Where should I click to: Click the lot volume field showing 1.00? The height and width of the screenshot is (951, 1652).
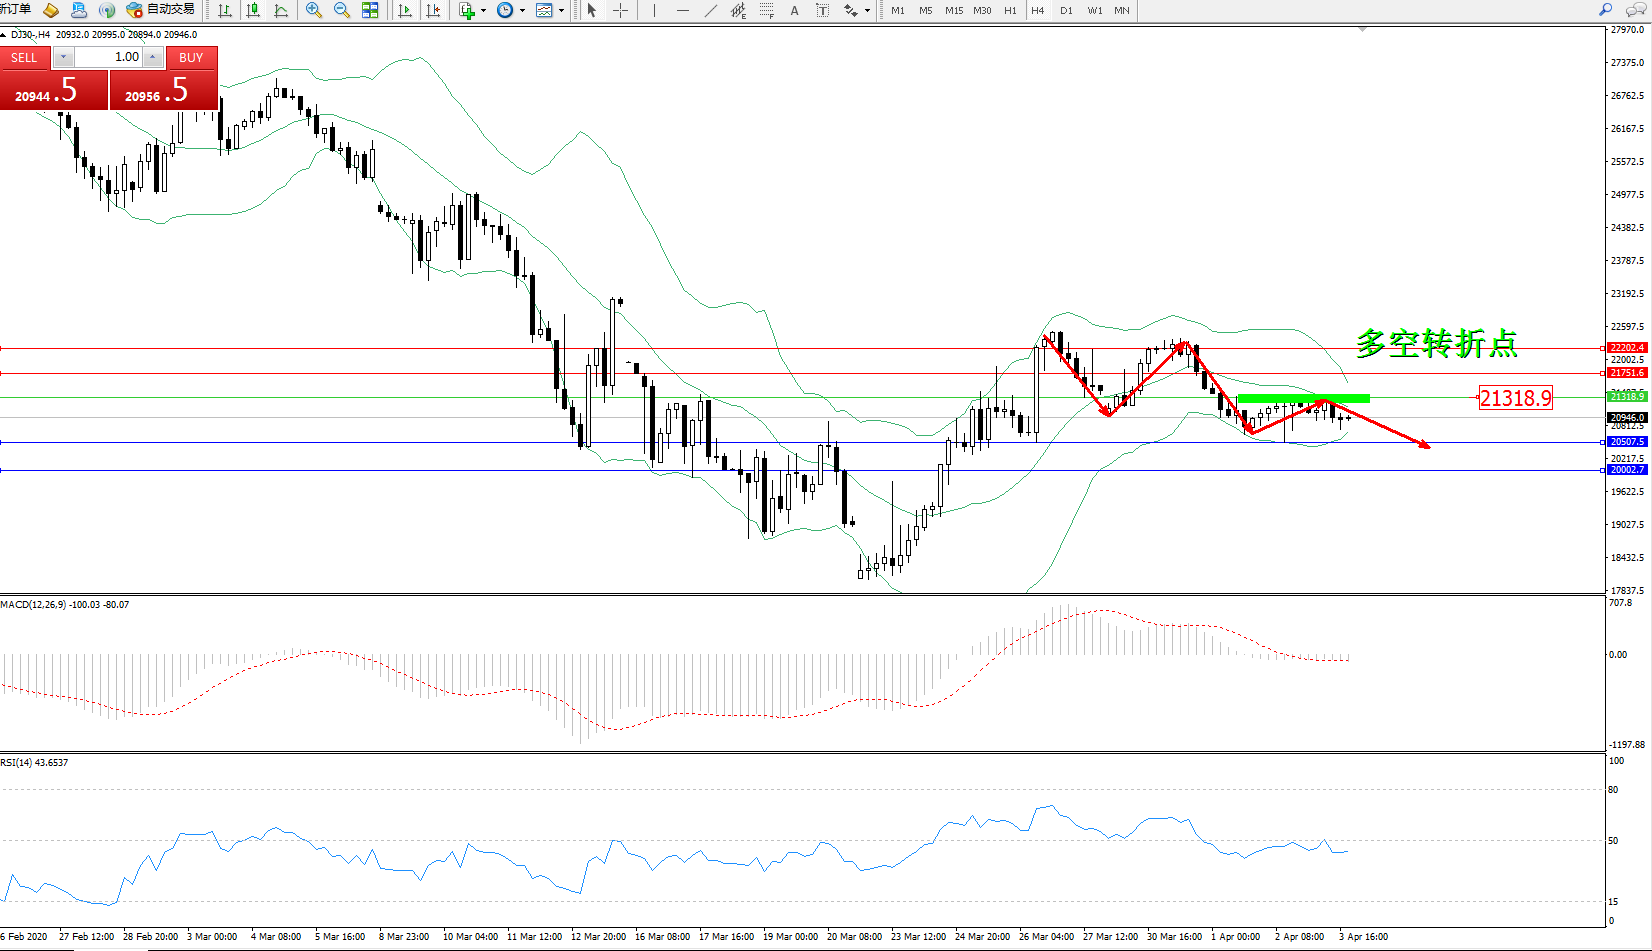tap(109, 57)
